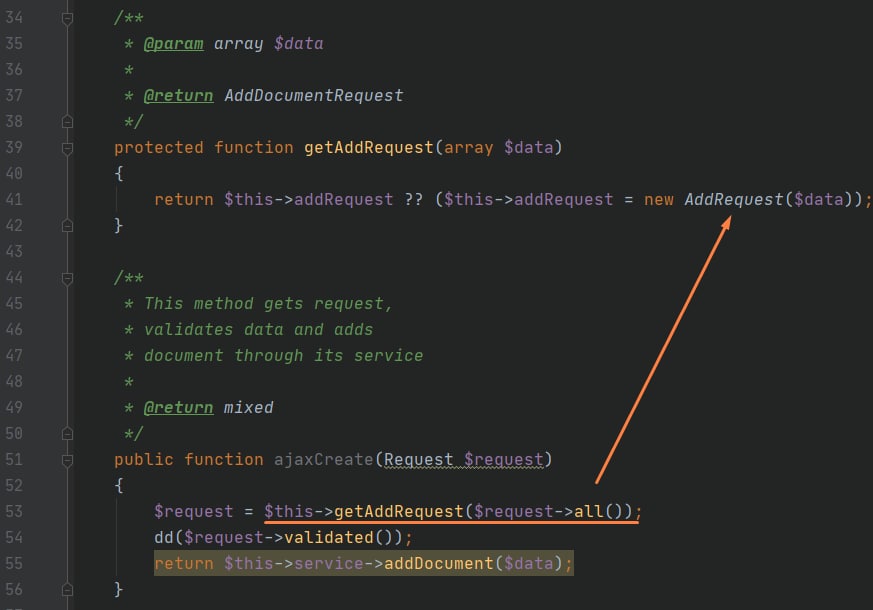Viewport: 873px width, 610px height.
Task: Click 'all' method call on line 53
Action: tap(588, 511)
